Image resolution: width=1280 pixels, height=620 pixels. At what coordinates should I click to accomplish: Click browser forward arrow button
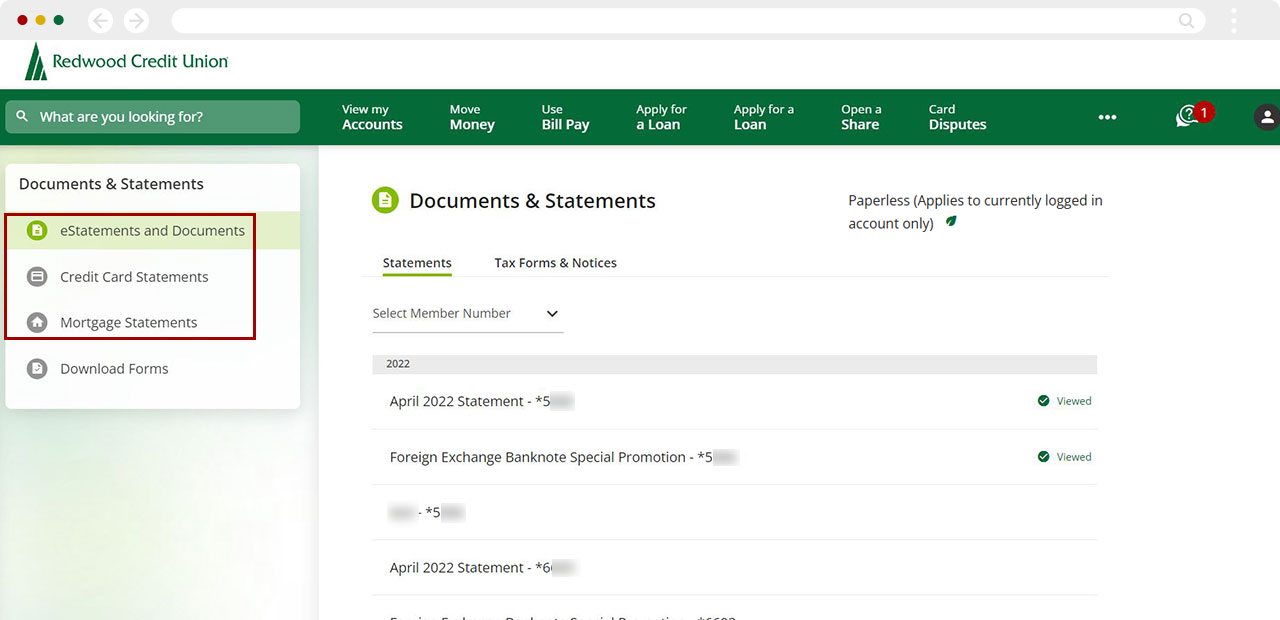click(136, 20)
